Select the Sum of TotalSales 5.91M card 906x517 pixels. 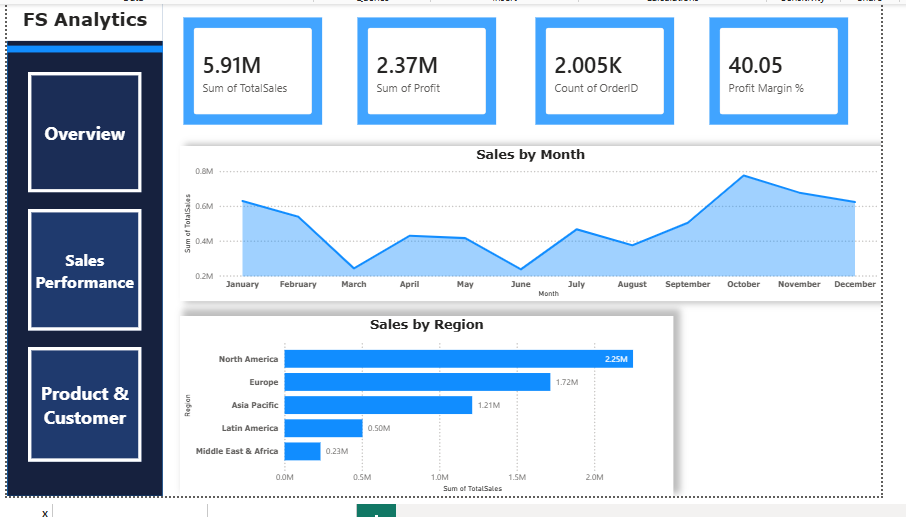pos(253,71)
